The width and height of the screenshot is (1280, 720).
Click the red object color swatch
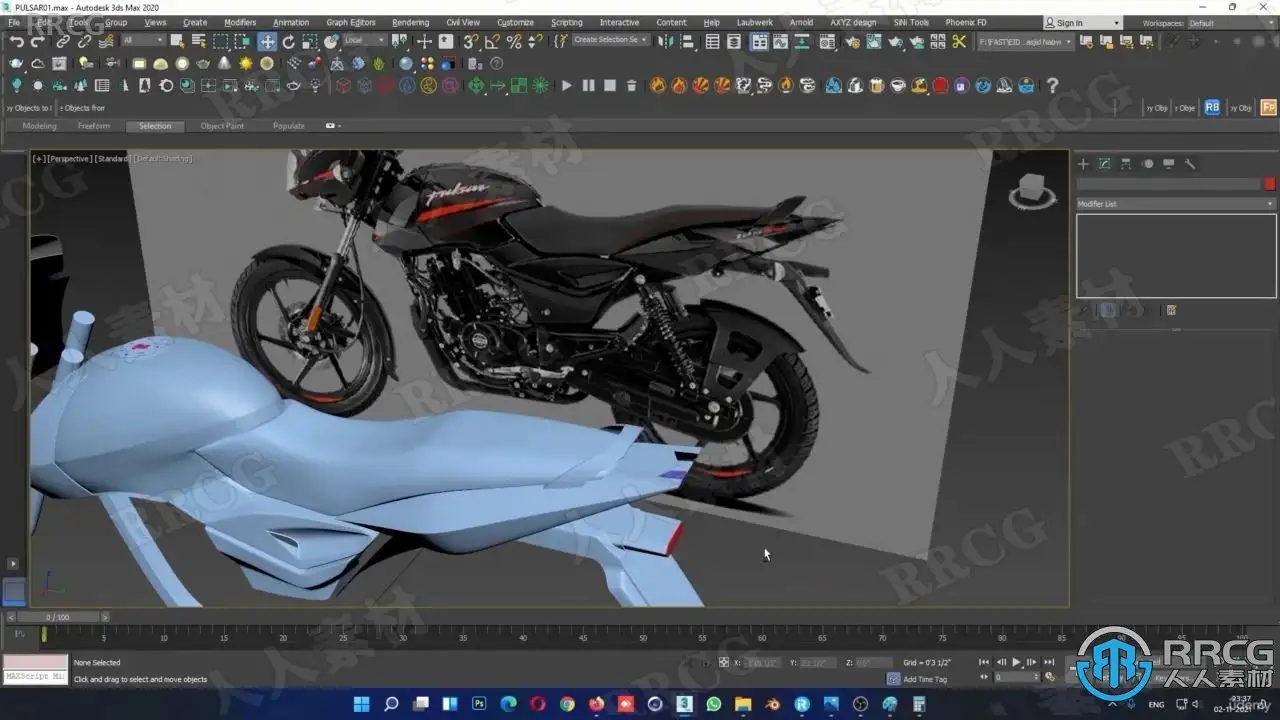pos(1270,184)
